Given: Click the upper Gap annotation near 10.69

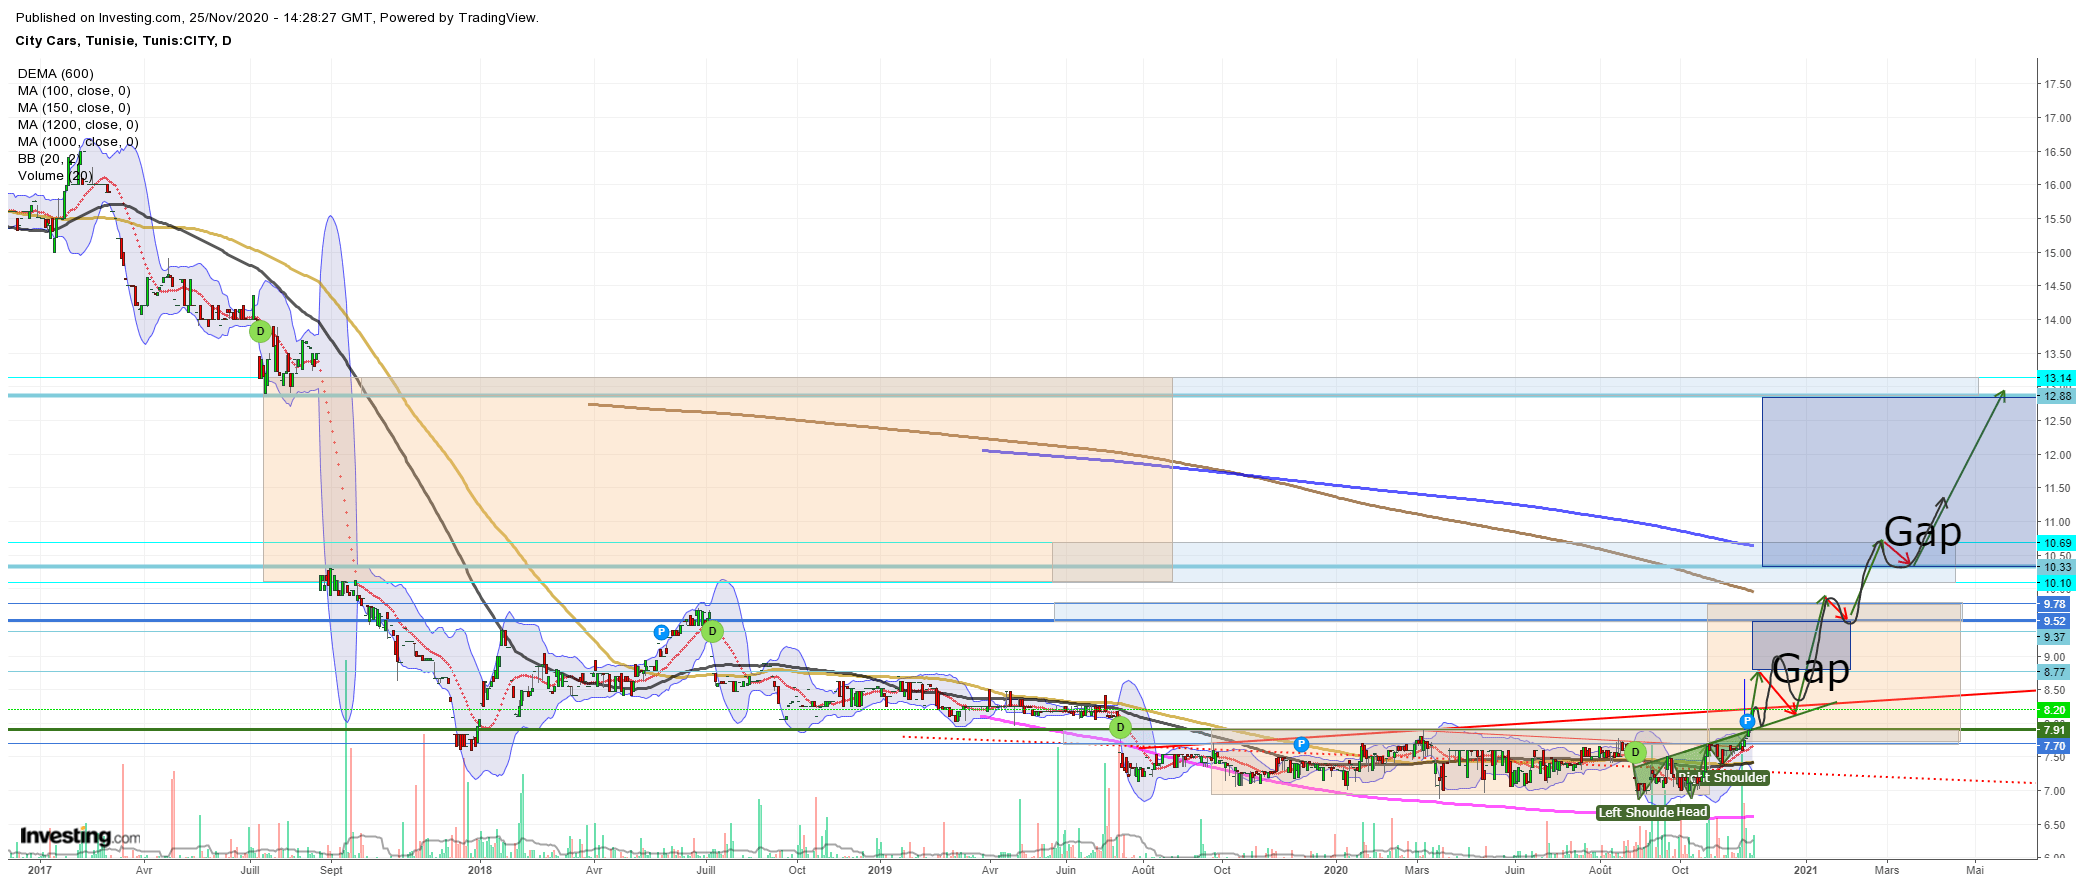Looking at the screenshot, I should point(1922,532).
